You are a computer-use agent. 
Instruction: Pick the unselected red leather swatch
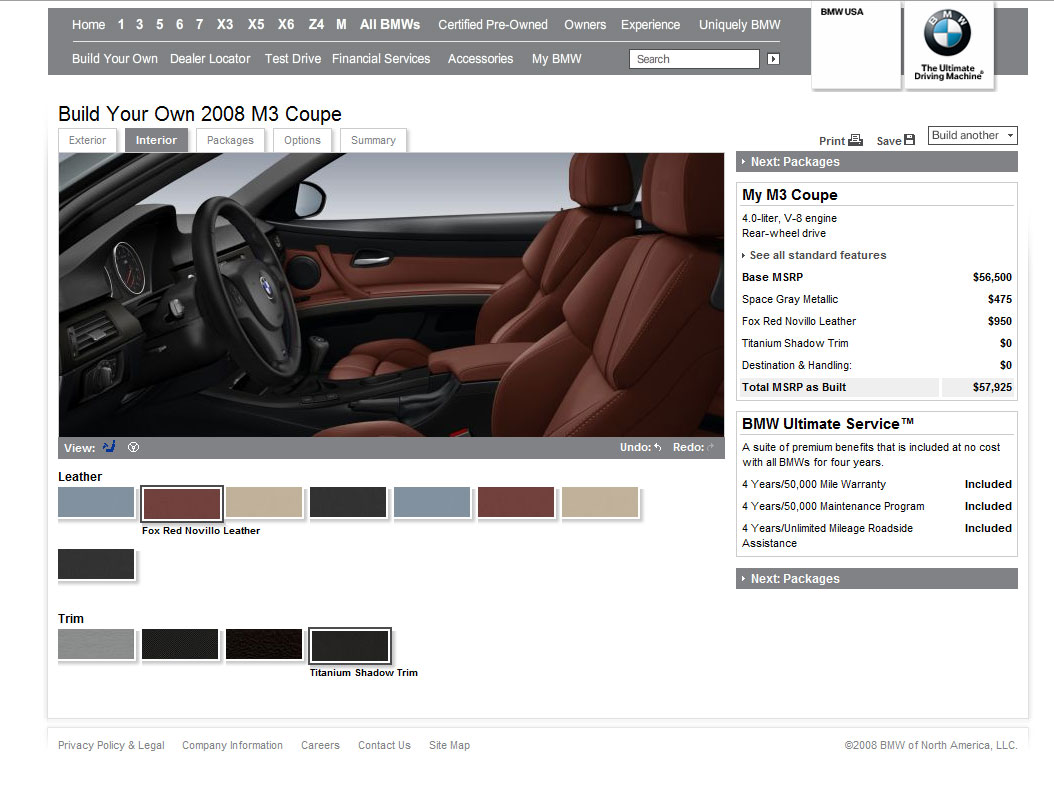point(516,502)
